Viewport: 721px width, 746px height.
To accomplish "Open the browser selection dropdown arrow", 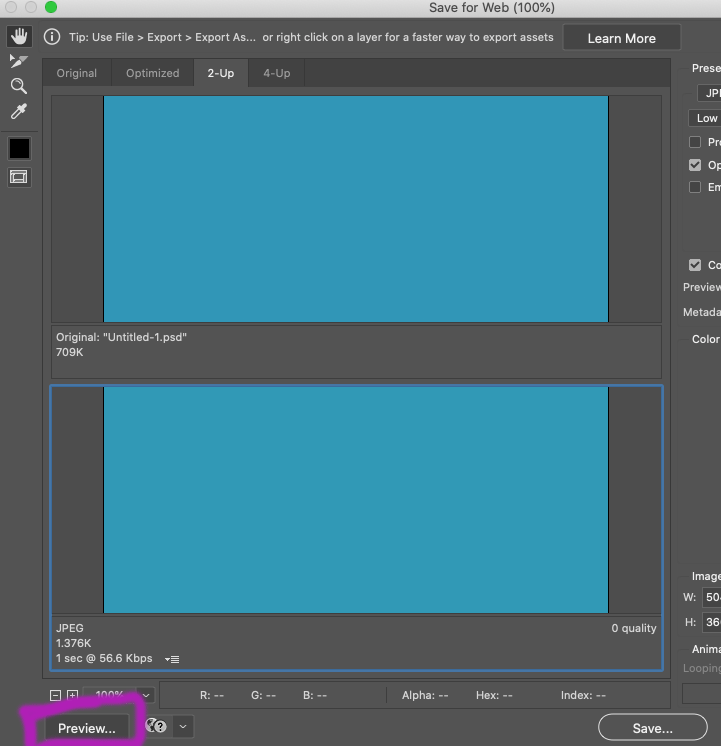I will click(x=183, y=726).
